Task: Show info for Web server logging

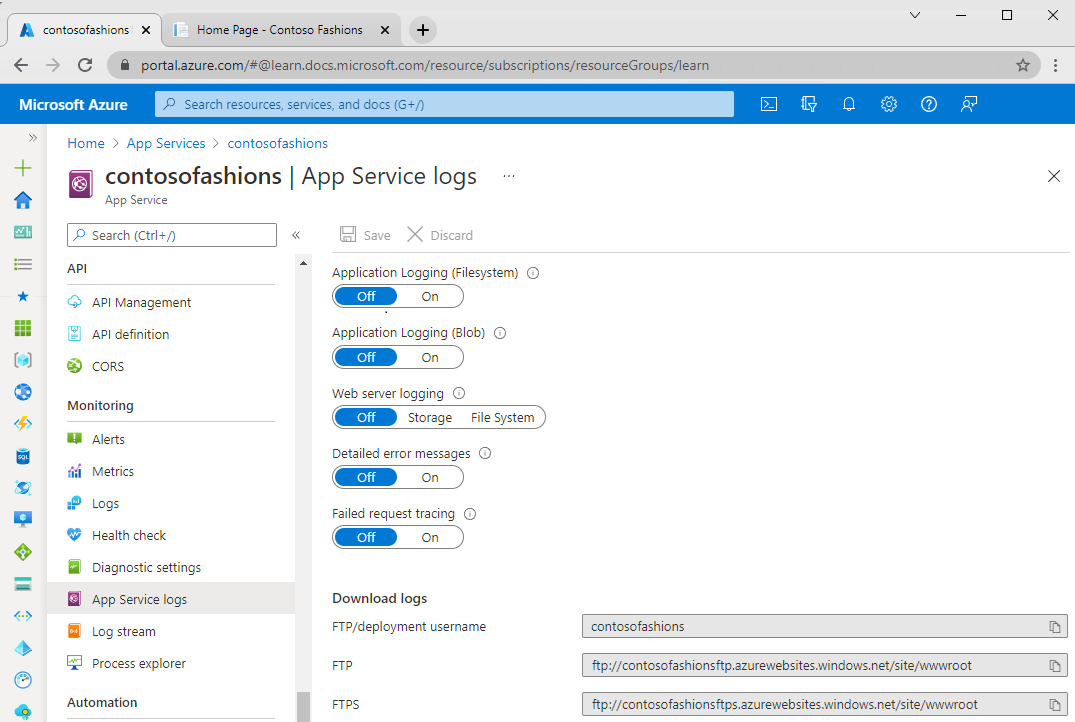Action: click(459, 393)
